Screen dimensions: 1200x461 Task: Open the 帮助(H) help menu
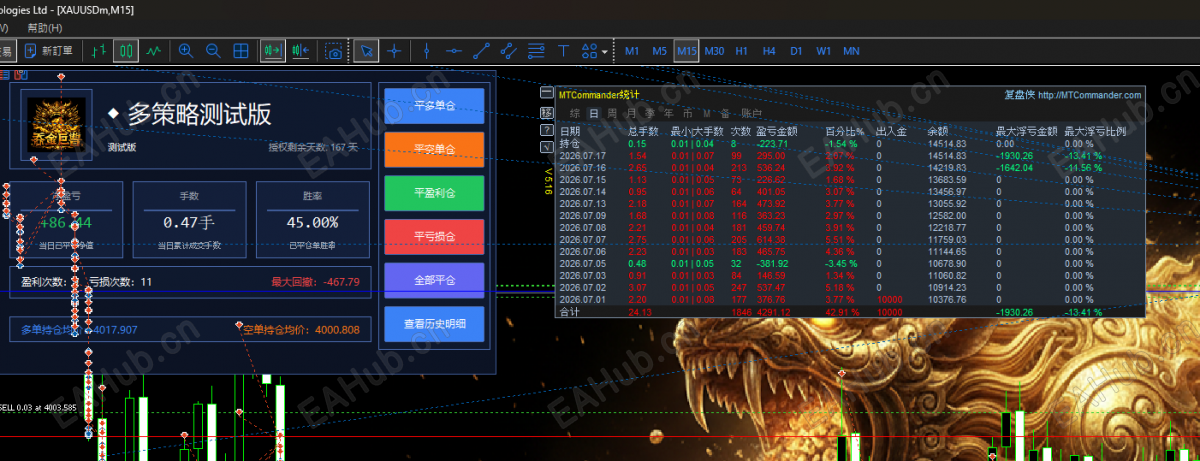43,28
